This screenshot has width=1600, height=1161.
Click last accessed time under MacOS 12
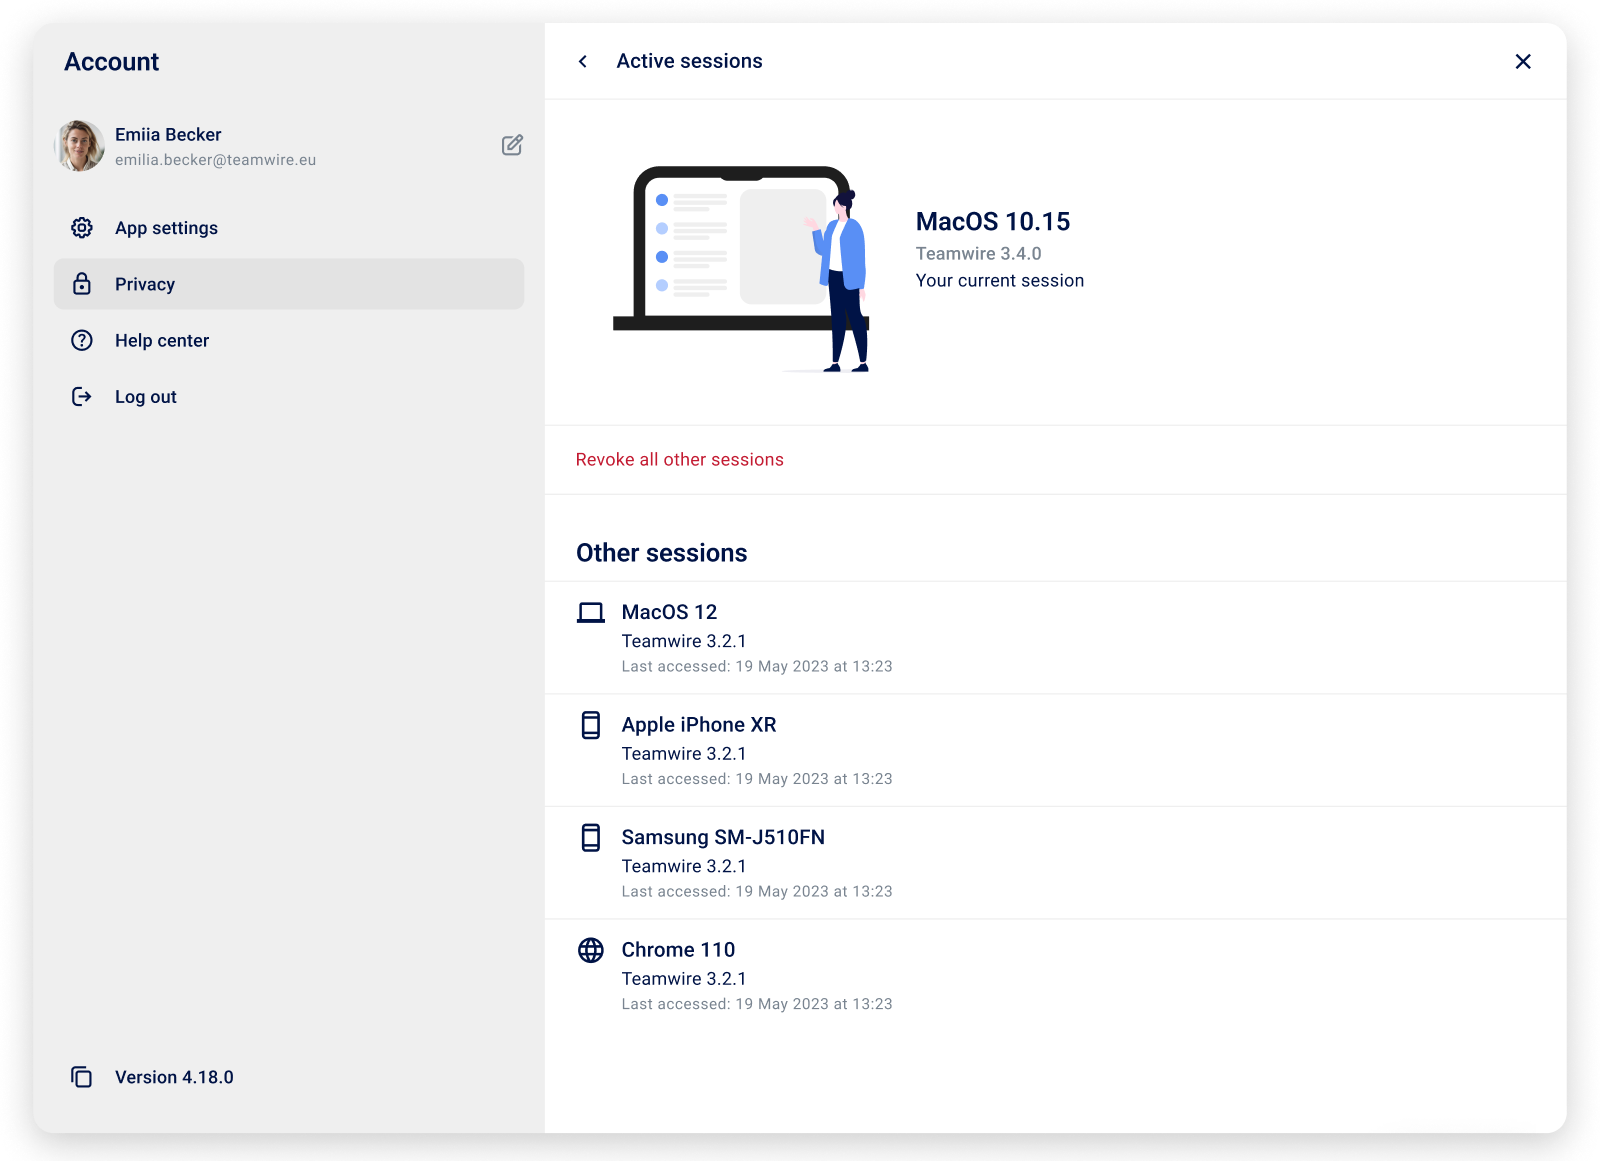tap(757, 667)
